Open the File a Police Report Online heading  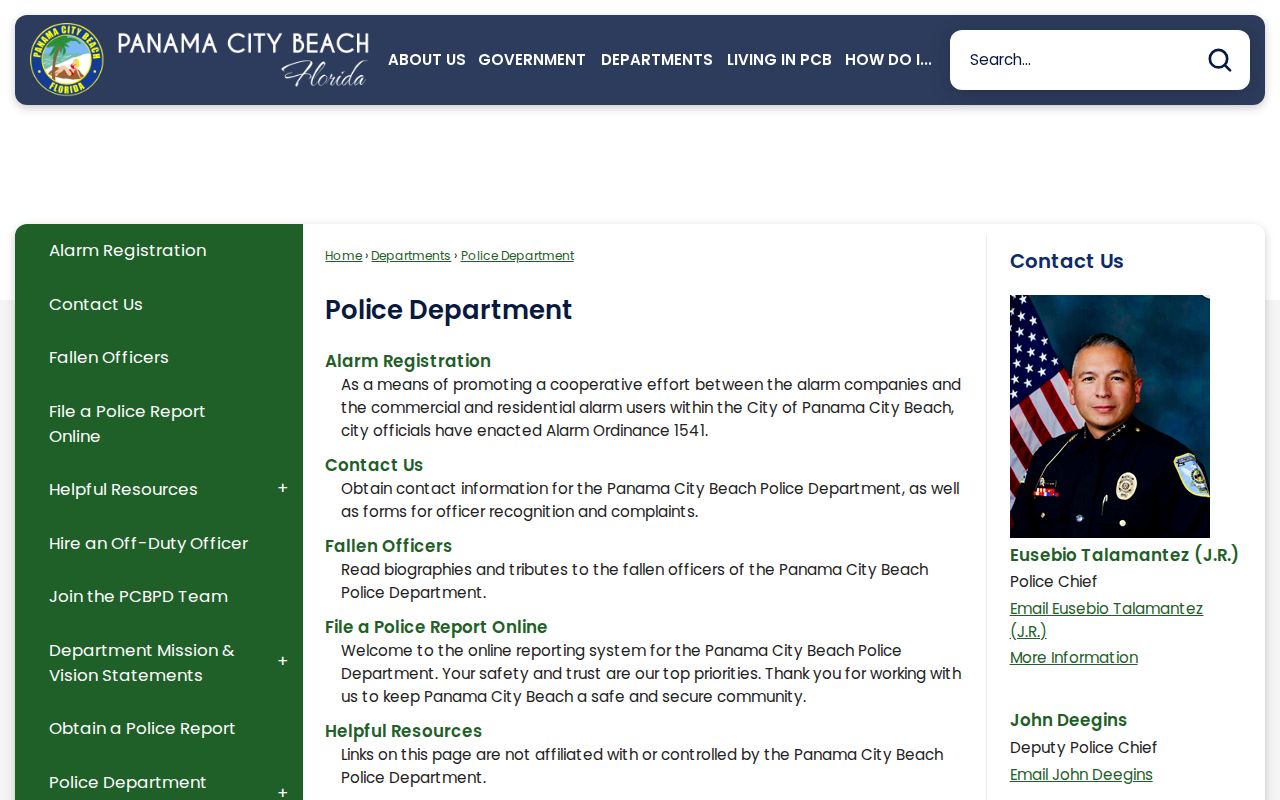pos(436,627)
